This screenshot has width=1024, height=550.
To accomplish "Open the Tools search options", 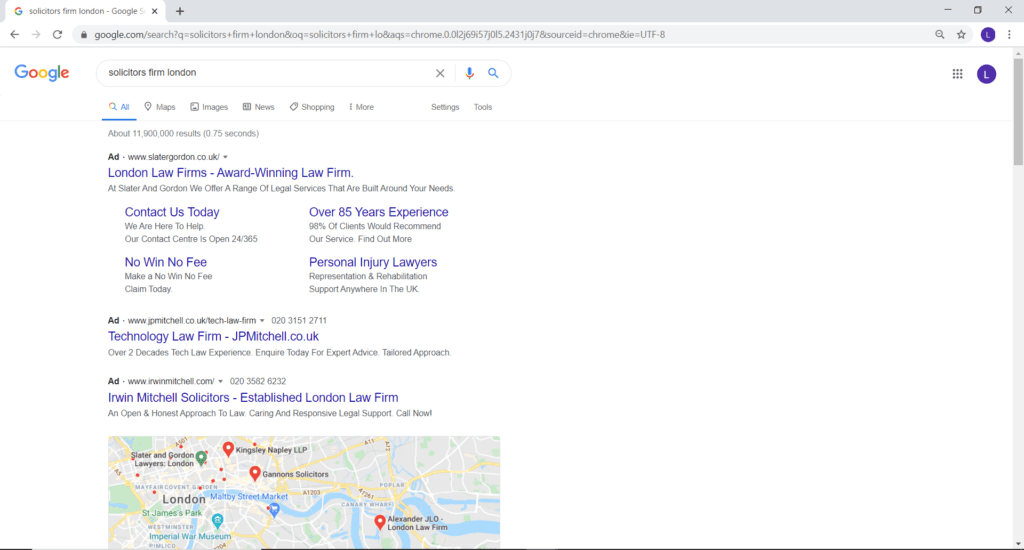I will pyautogui.click(x=483, y=107).
